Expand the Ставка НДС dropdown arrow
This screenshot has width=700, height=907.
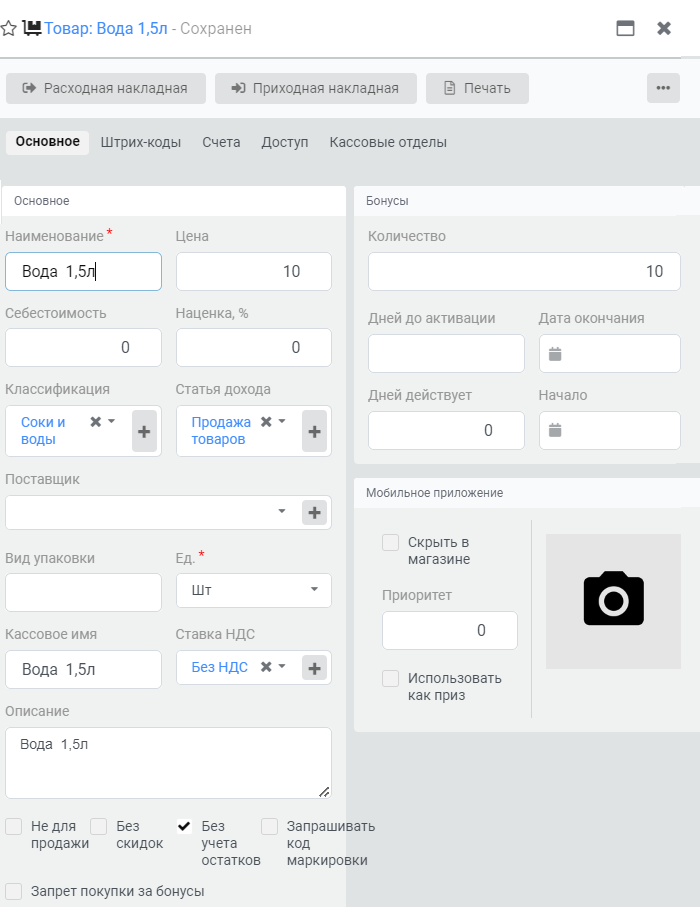[x=282, y=666]
